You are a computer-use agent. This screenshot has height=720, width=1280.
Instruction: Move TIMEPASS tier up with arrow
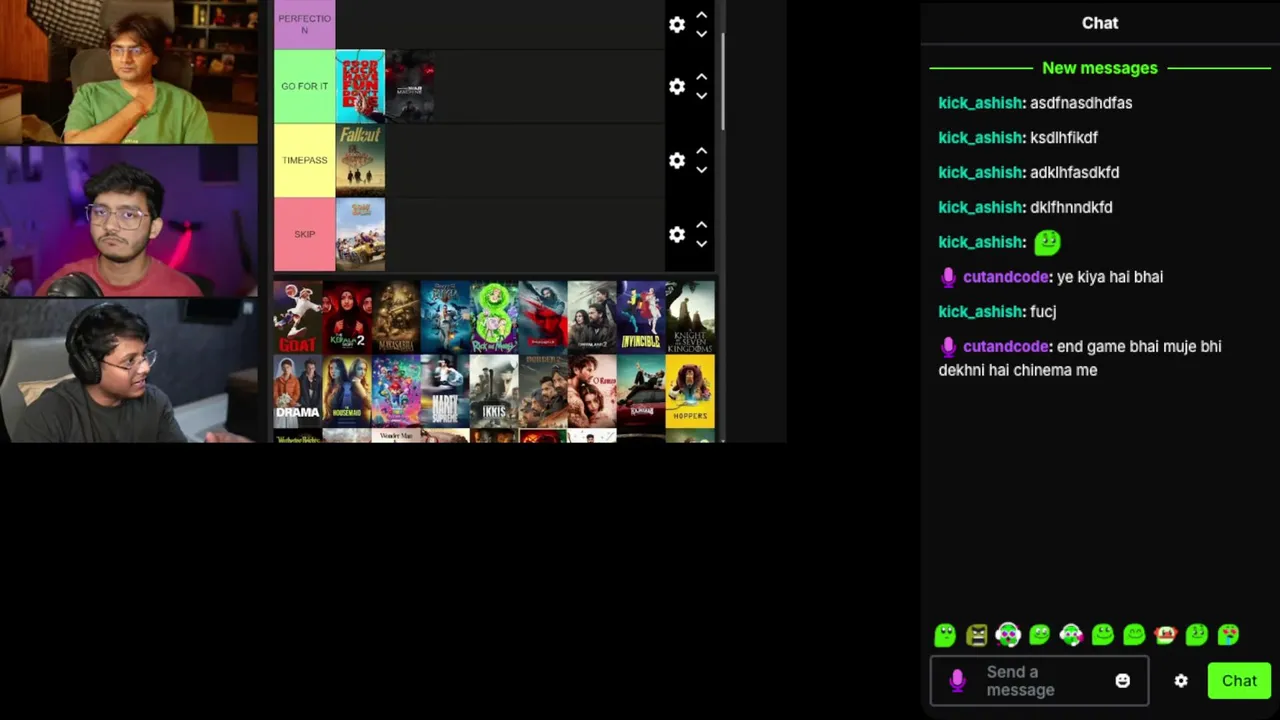pos(702,151)
